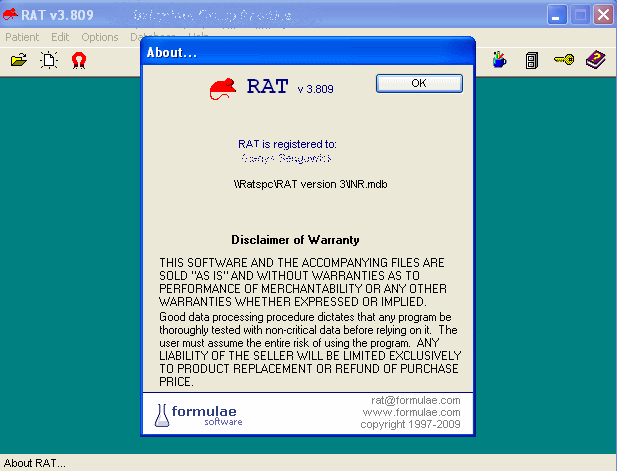Screen dimensions: 617x471
Task: Click the INR.mdb database path text
Action: 310,184
